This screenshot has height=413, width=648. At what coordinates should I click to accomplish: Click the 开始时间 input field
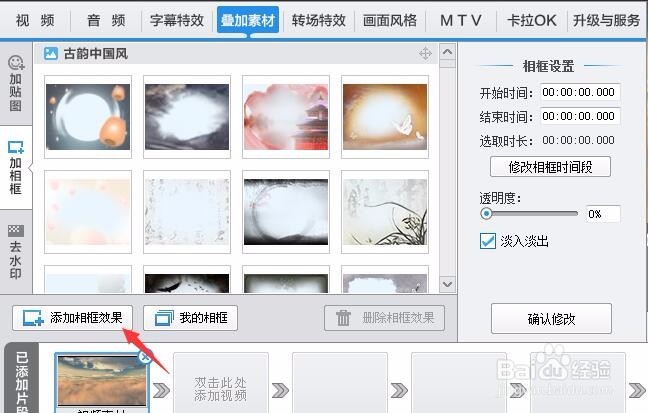pos(580,92)
